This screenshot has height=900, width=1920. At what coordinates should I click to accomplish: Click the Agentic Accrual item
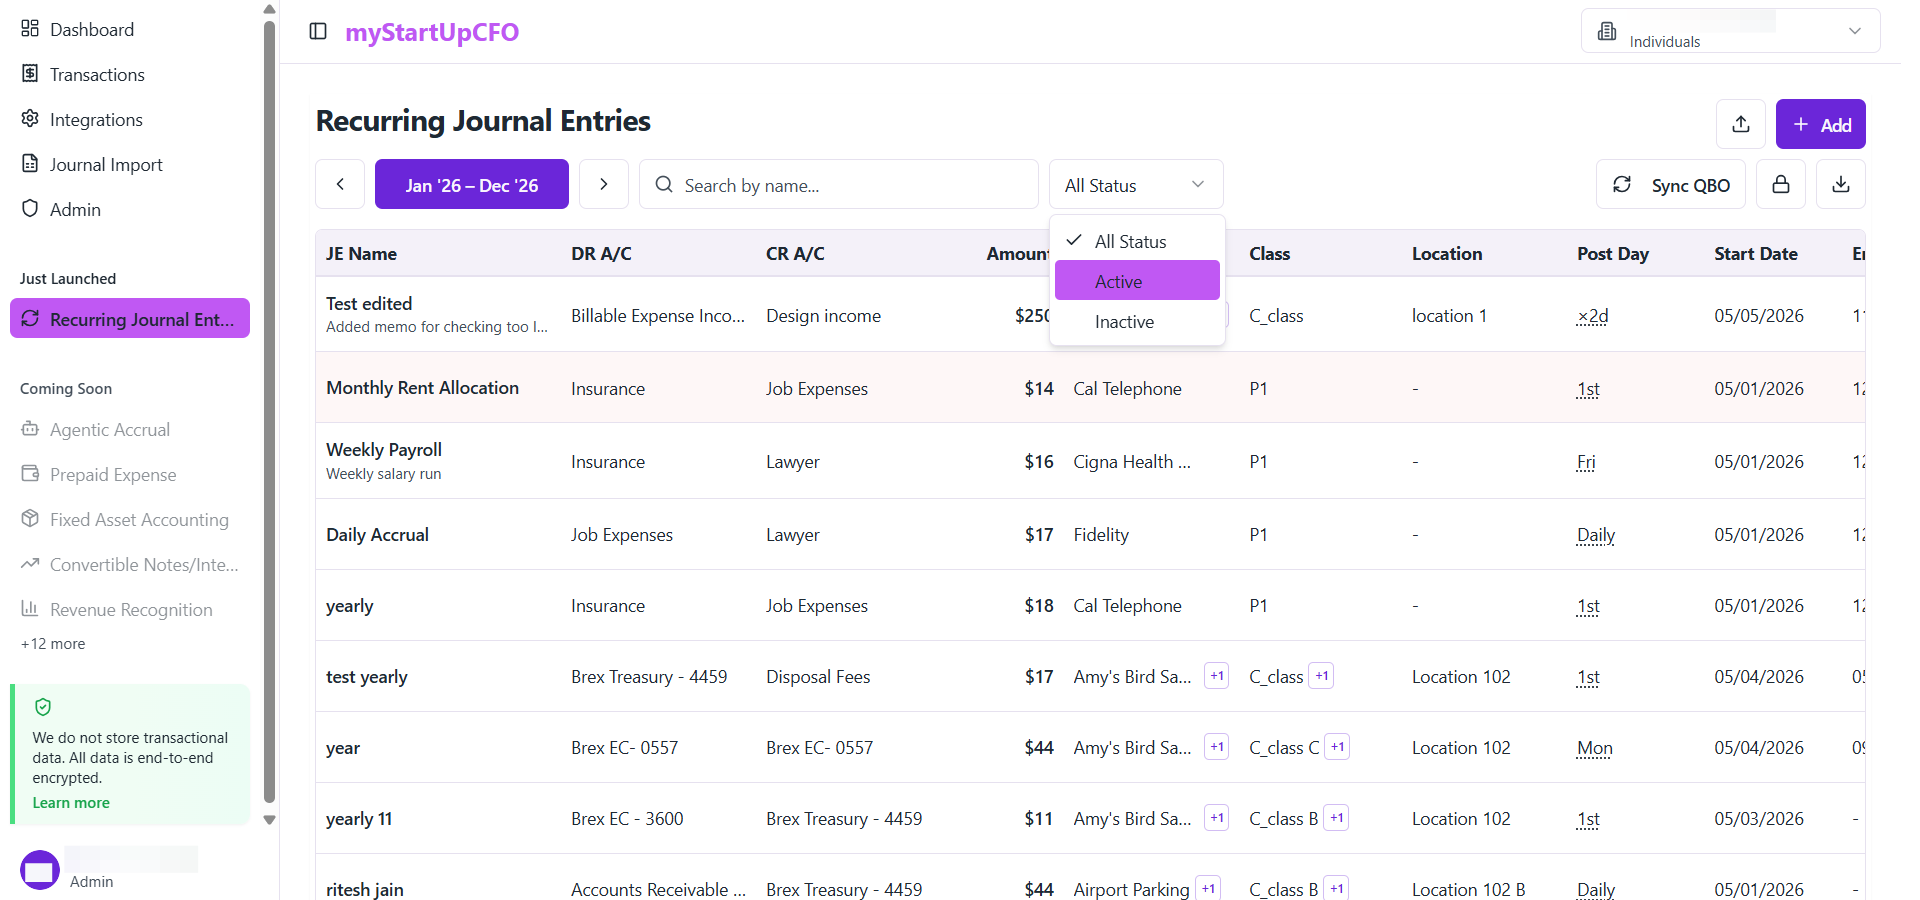point(96,429)
